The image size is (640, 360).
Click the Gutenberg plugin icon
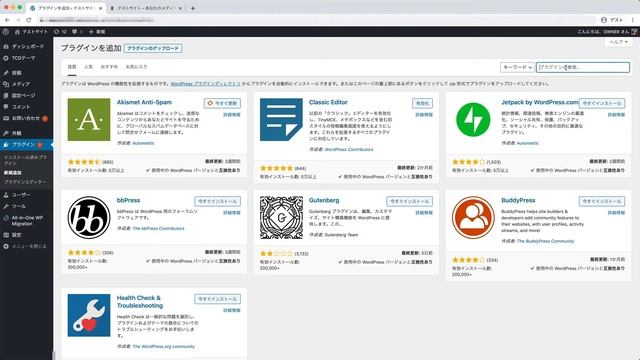281,218
